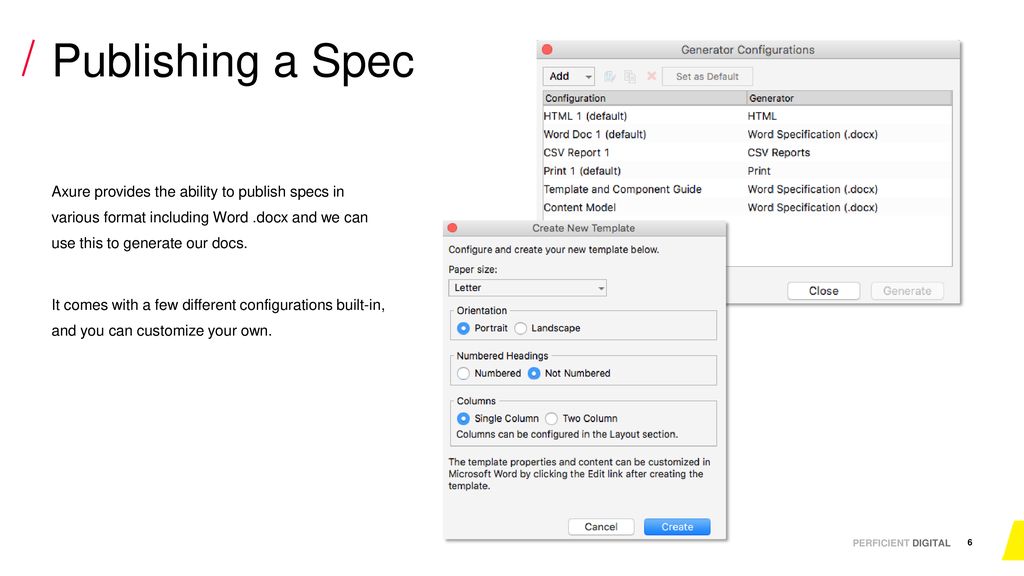1024x576 pixels.
Task: Select the Portrait orientation radio button
Action: pyautogui.click(x=463, y=328)
